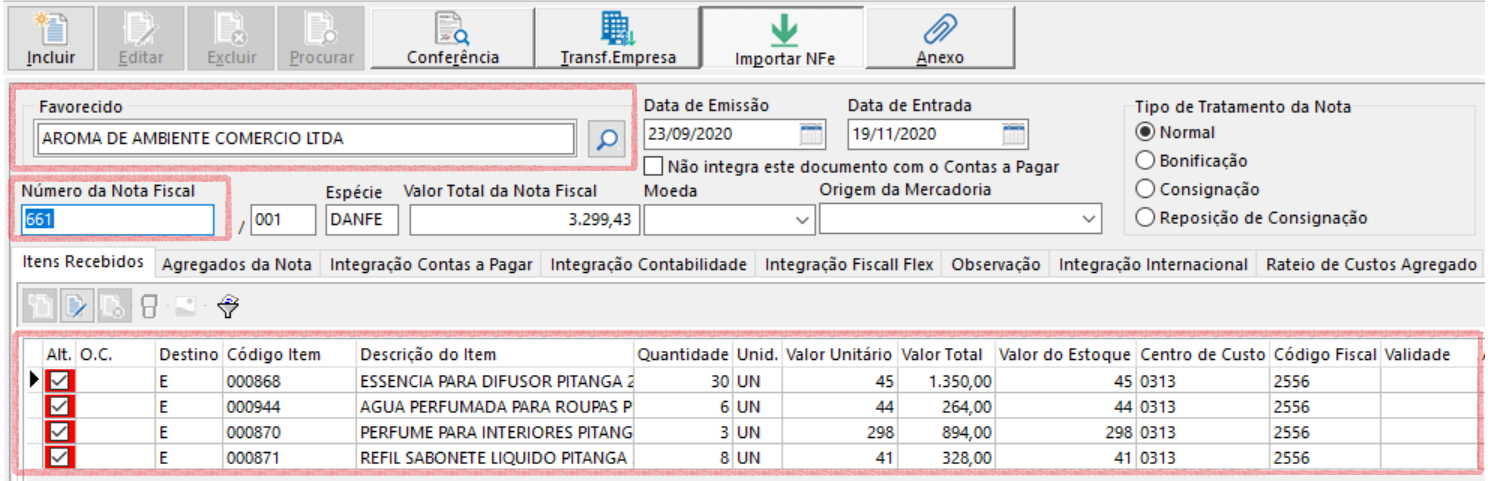The image size is (1488, 481).
Task: Open Rateio de Custos Agregado tab
Action: click(x=1371, y=265)
